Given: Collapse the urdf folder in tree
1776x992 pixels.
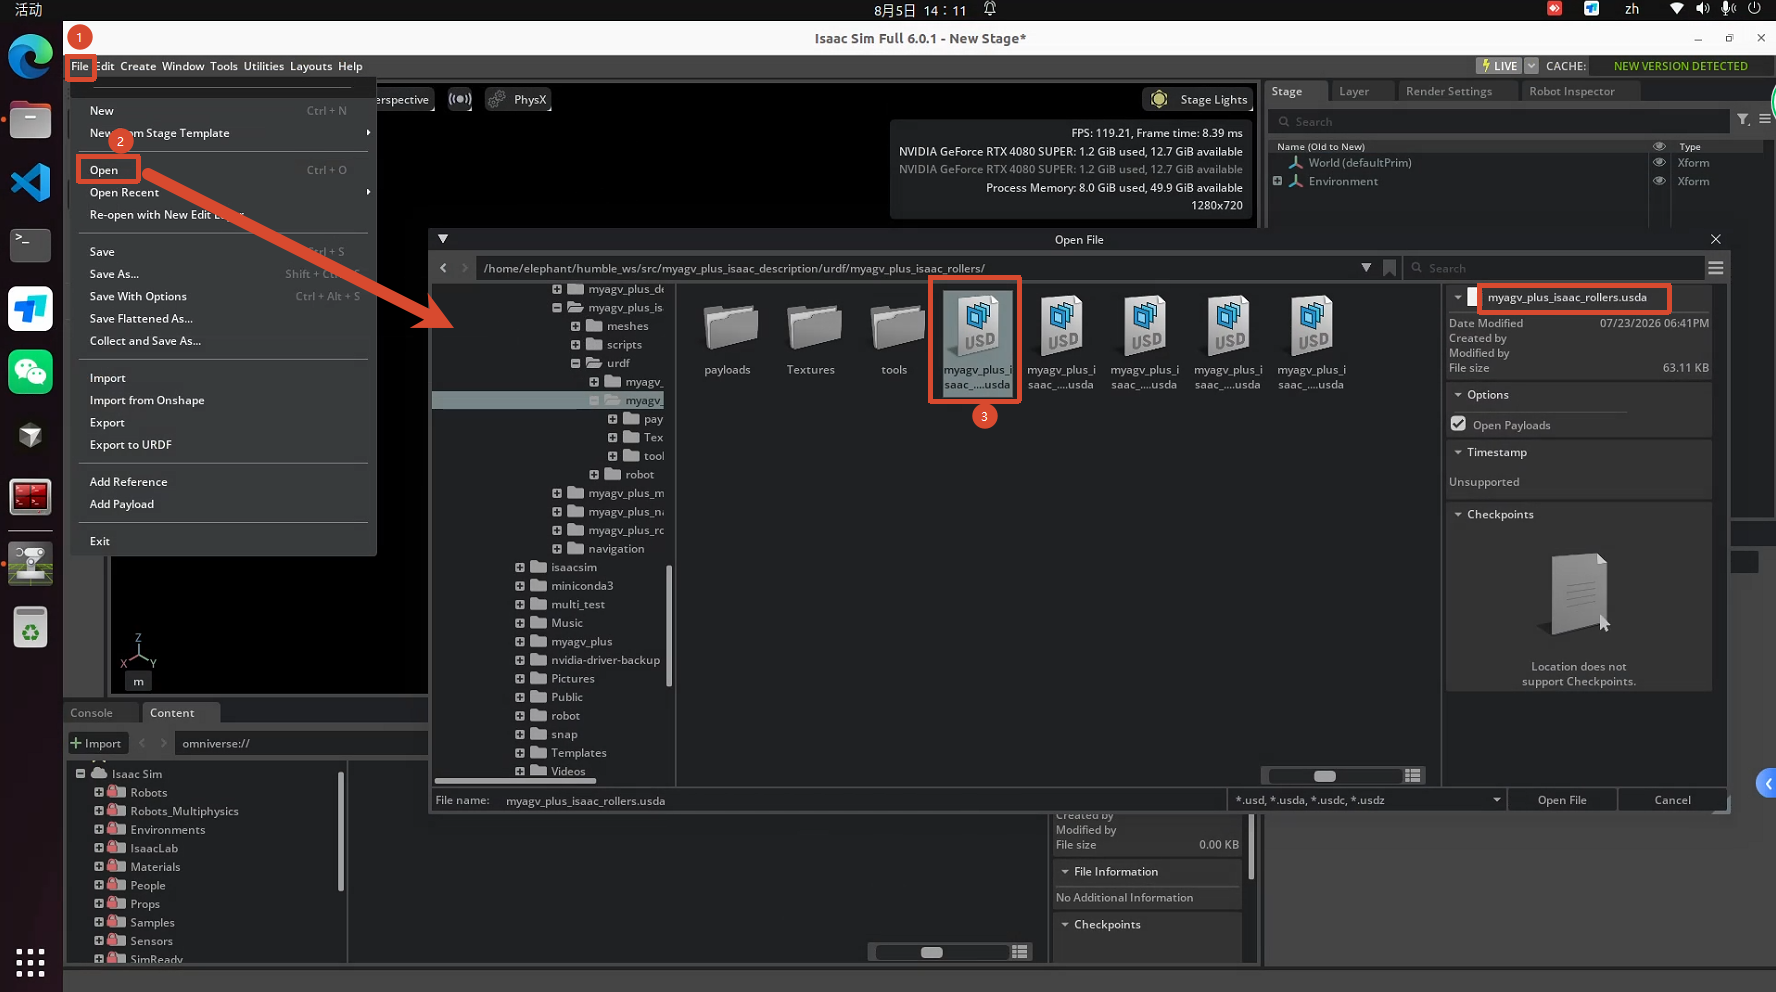Looking at the screenshot, I should click(x=576, y=363).
